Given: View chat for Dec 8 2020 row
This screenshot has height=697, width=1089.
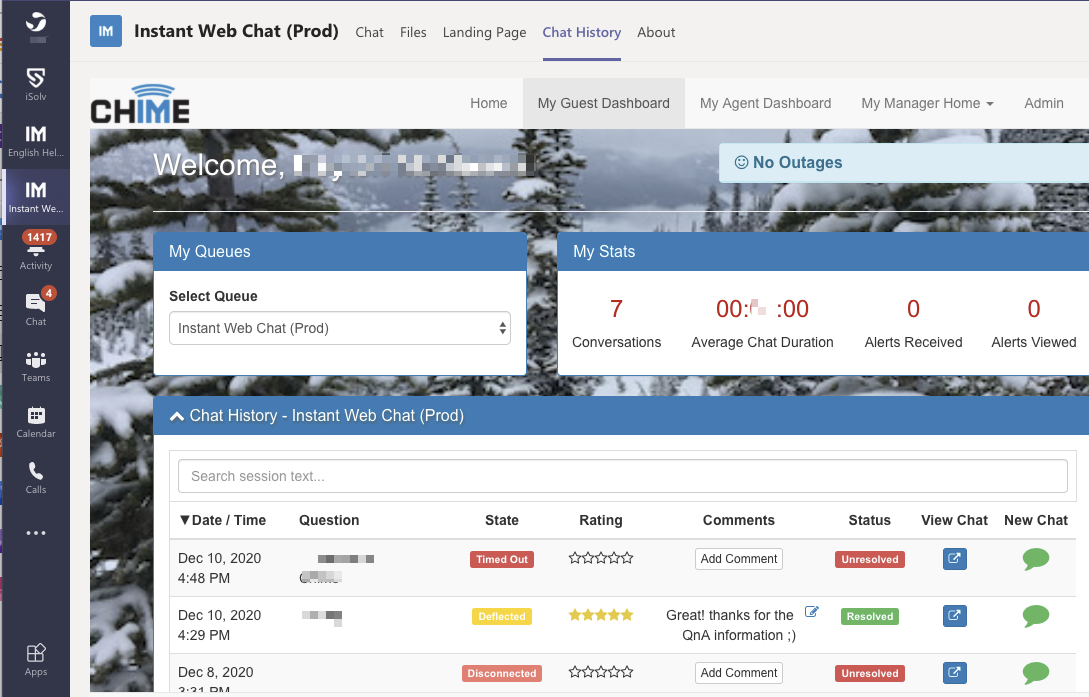Looking at the screenshot, I should (x=954, y=673).
